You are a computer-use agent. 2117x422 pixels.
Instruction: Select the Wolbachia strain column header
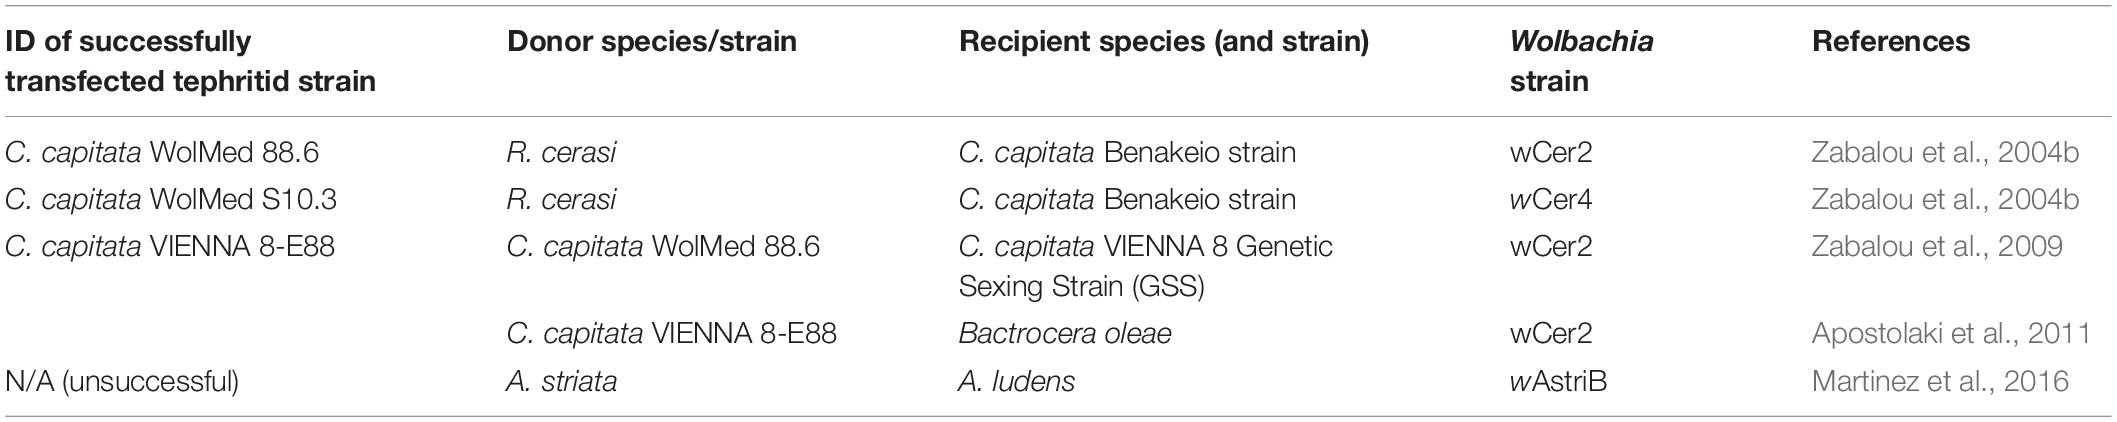click(x=1581, y=61)
